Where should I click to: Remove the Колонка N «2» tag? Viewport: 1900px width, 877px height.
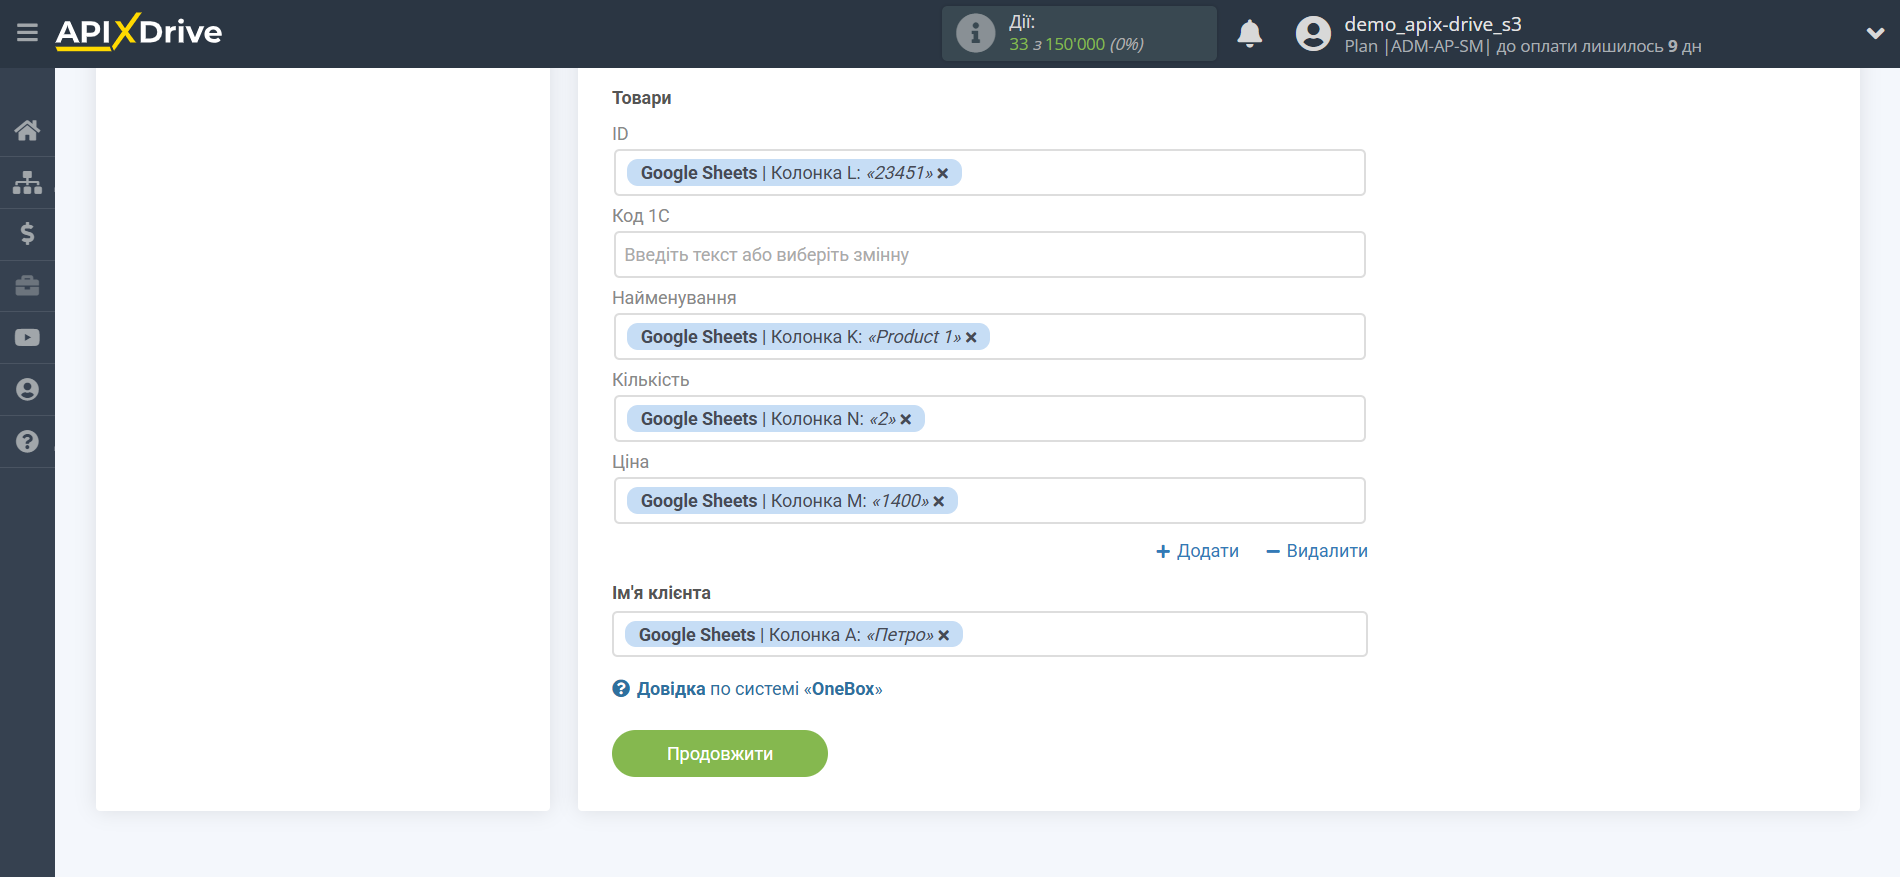point(905,420)
